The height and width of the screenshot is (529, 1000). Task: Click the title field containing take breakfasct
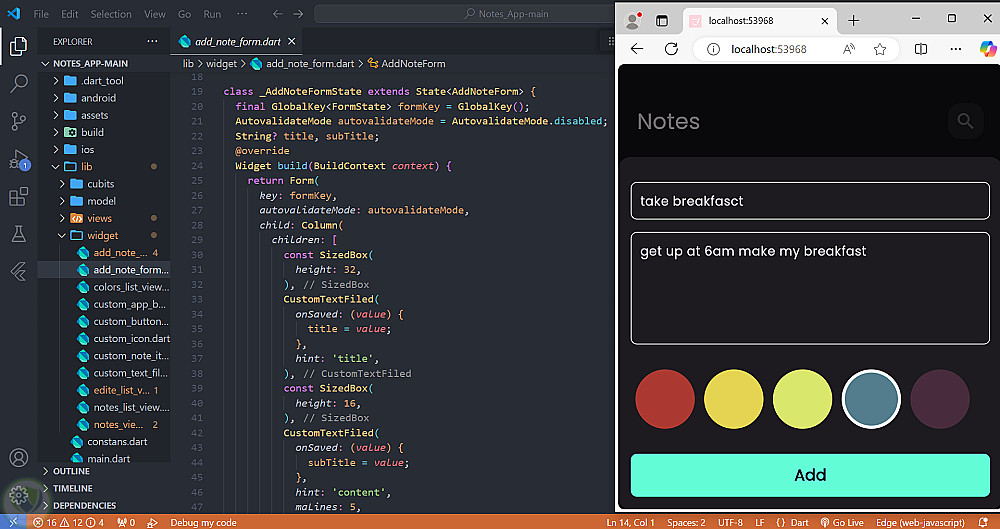(809, 201)
